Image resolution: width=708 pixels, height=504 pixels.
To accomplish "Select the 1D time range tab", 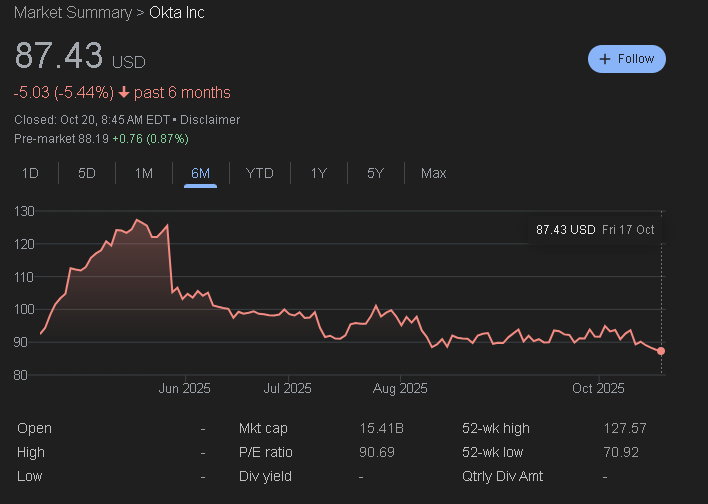I will click(x=30, y=173).
